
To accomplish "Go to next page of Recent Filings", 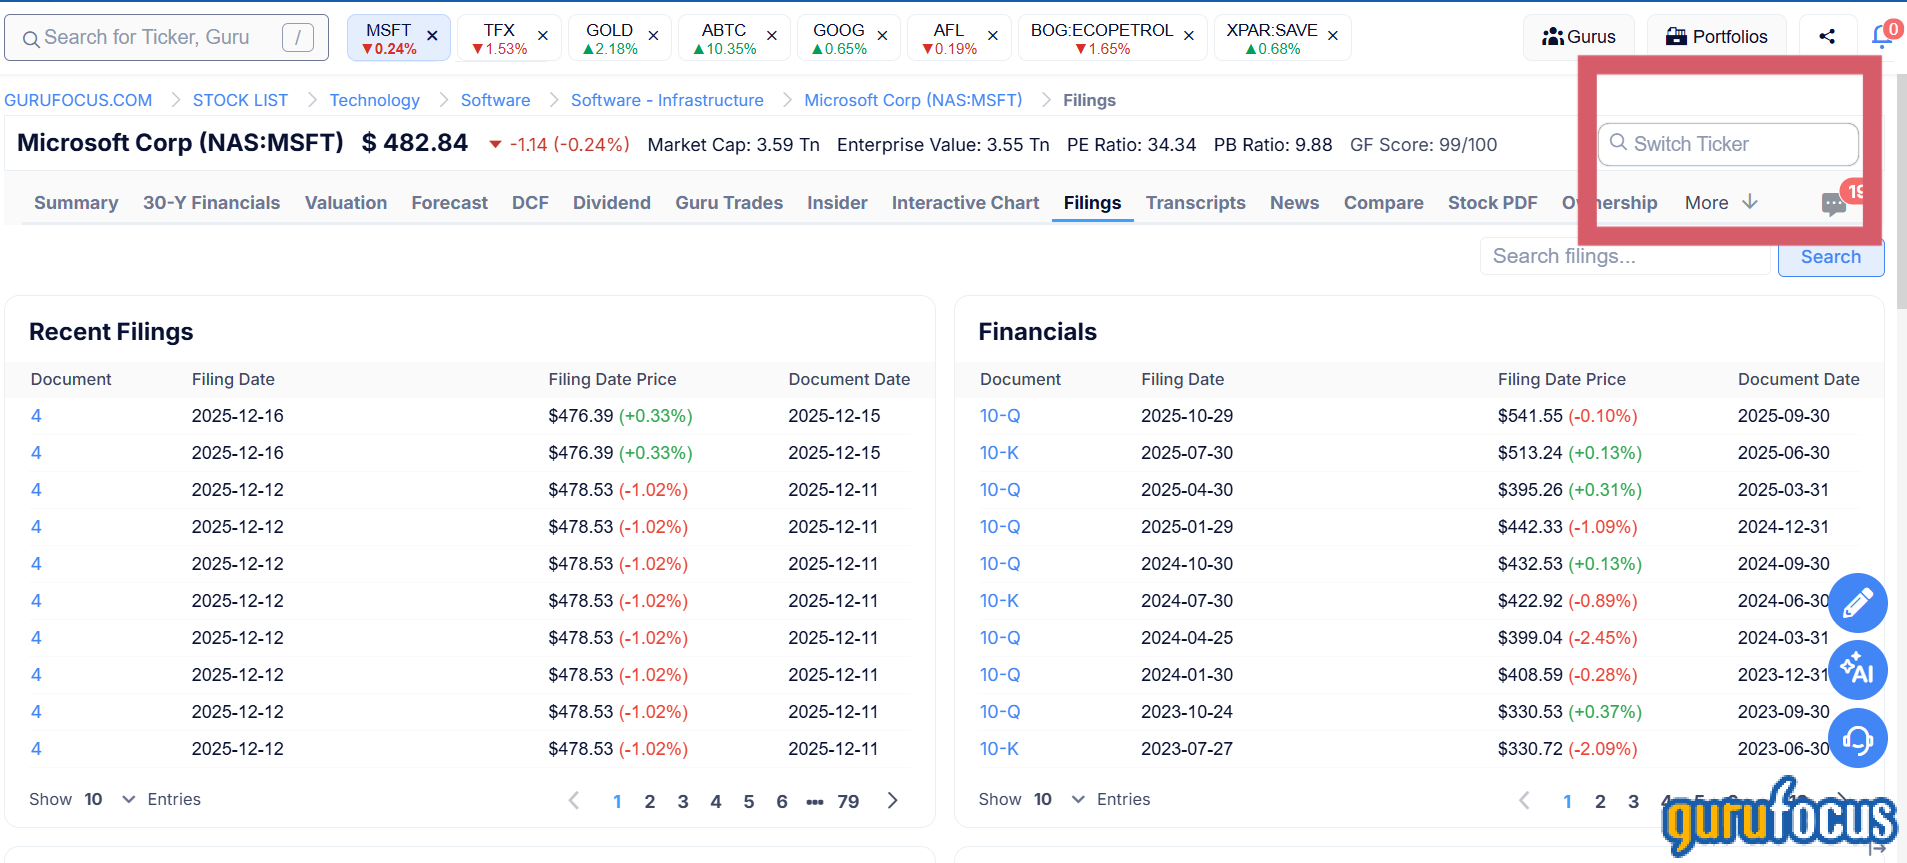I will coord(893,800).
